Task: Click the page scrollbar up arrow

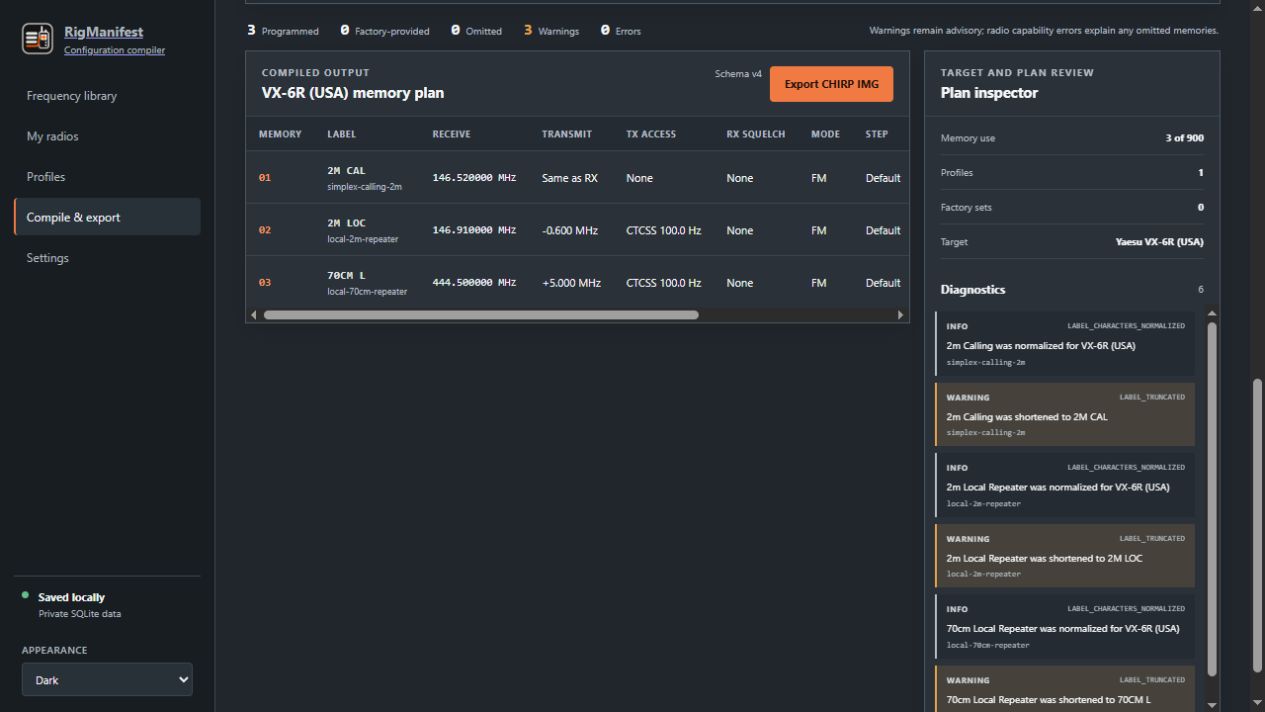Action: [1257, 6]
